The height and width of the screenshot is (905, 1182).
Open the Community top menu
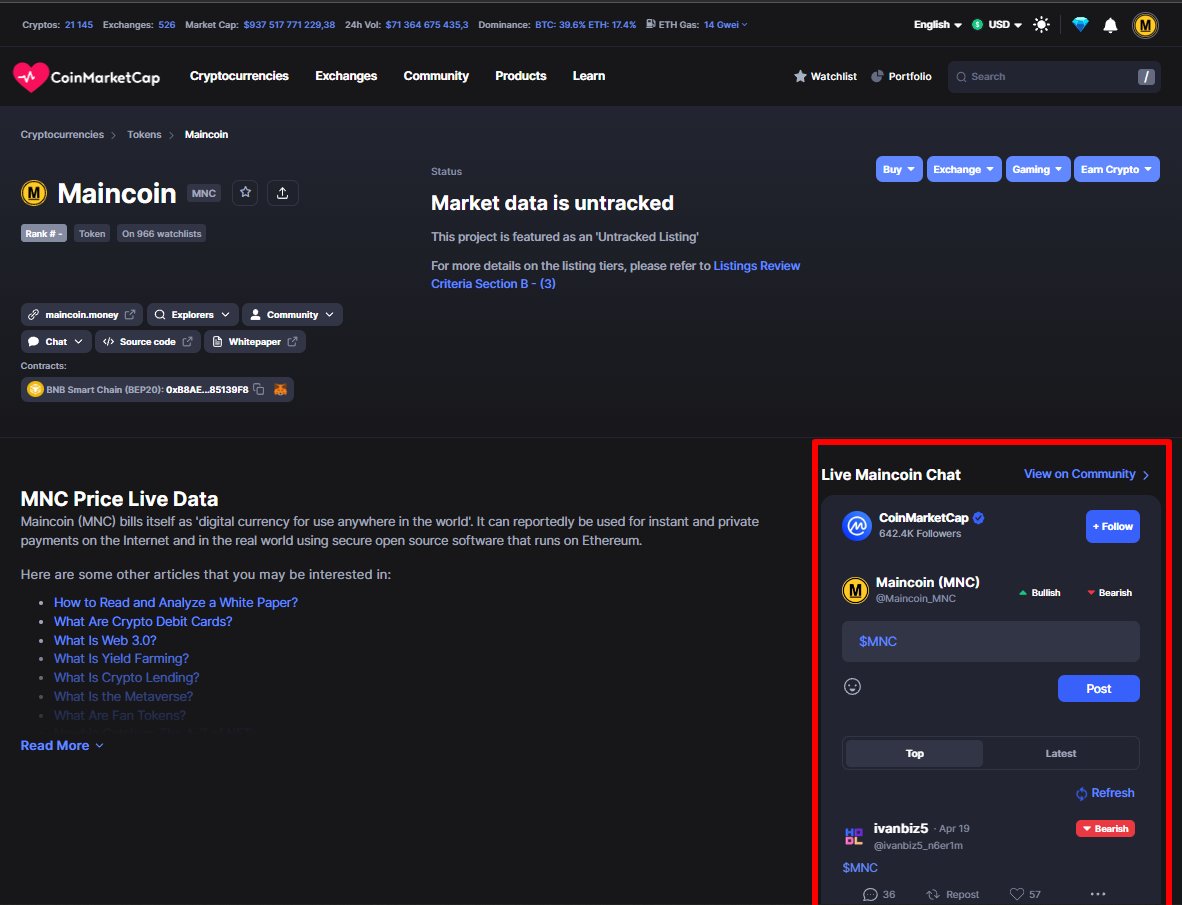(x=436, y=76)
